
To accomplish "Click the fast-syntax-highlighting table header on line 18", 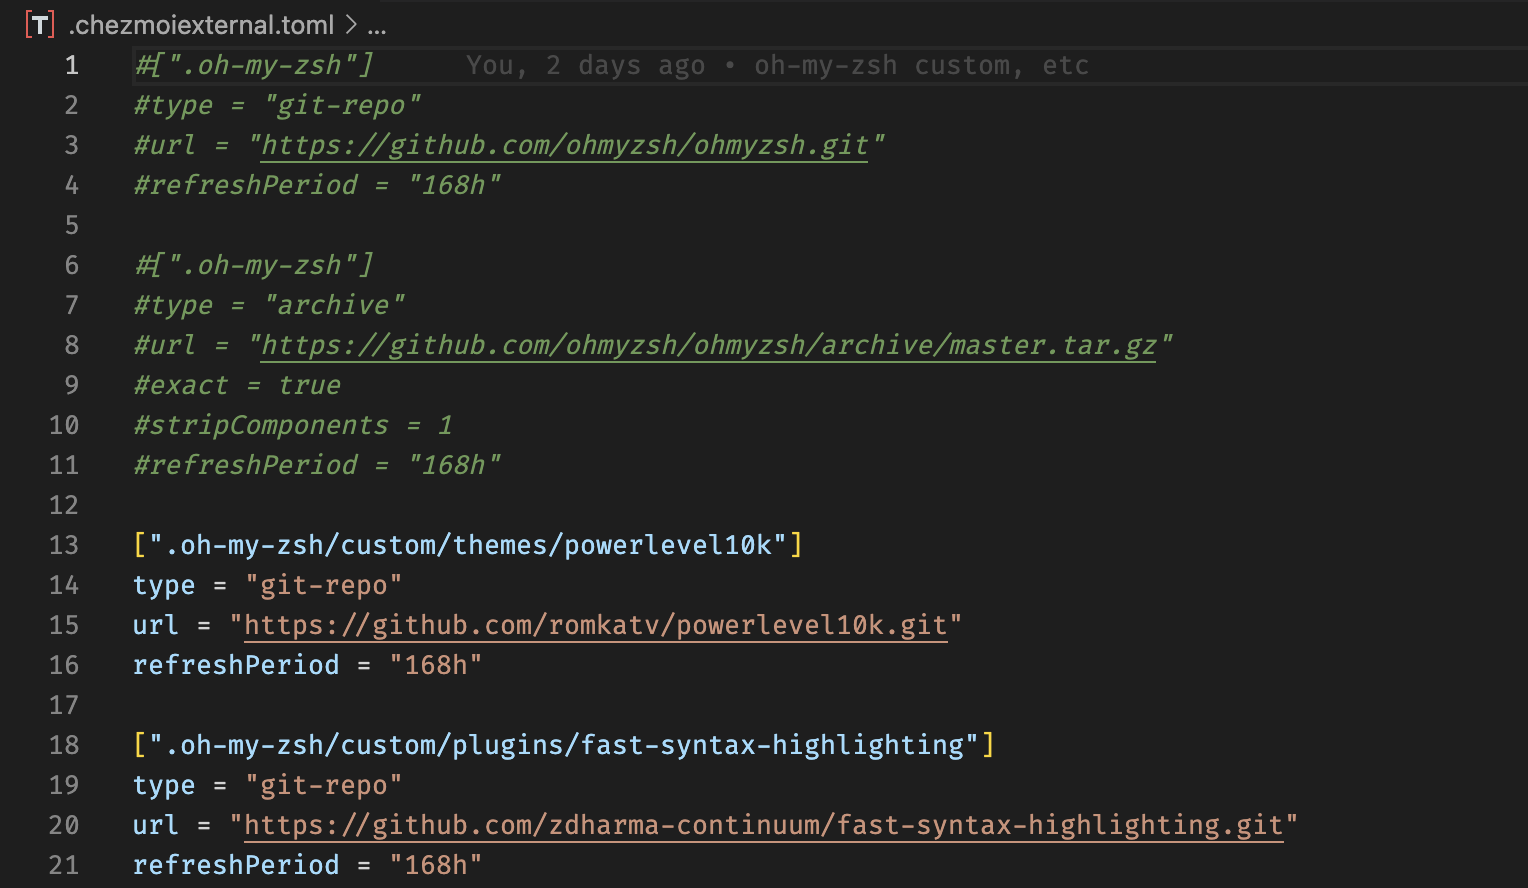I will (564, 745).
